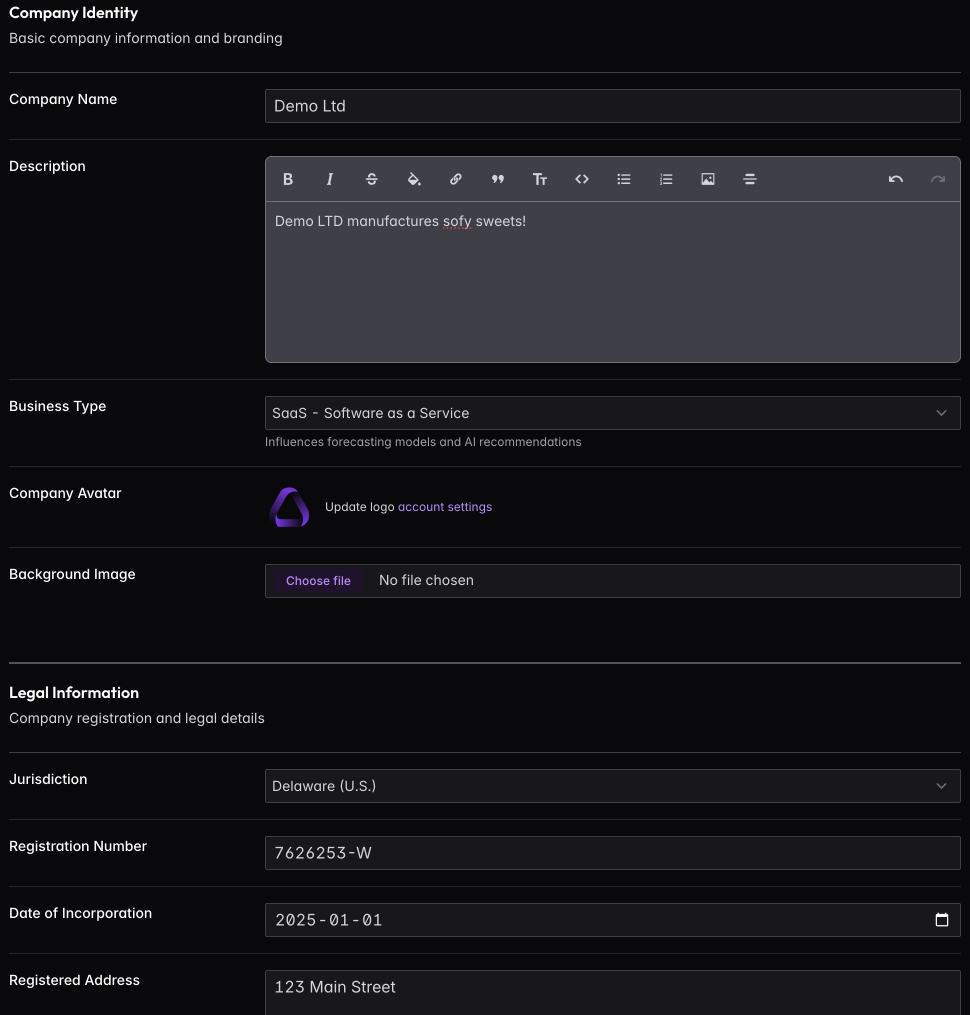Viewport: 970px width, 1015px height.
Task: Toggle bold formatting in Description editor
Action: tap(288, 179)
